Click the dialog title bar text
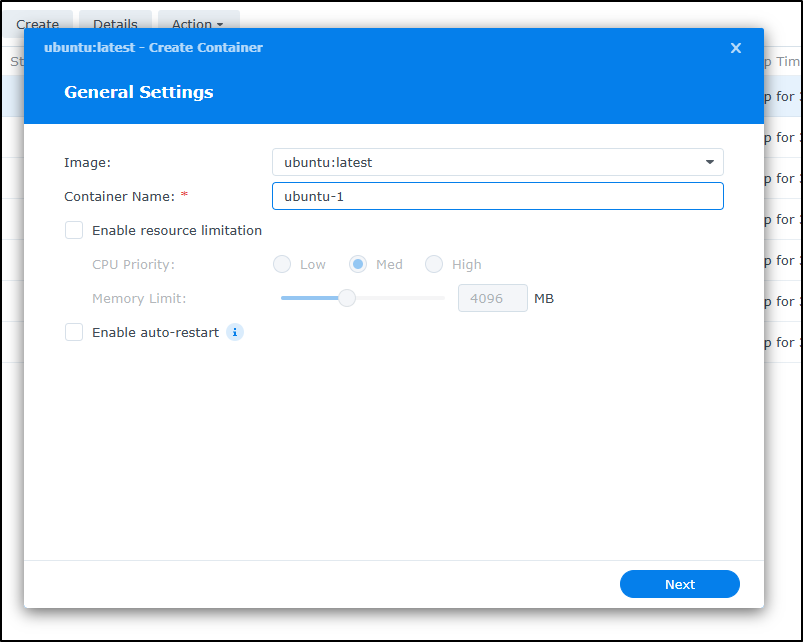Screen dimensions: 803x642 (x=154, y=48)
